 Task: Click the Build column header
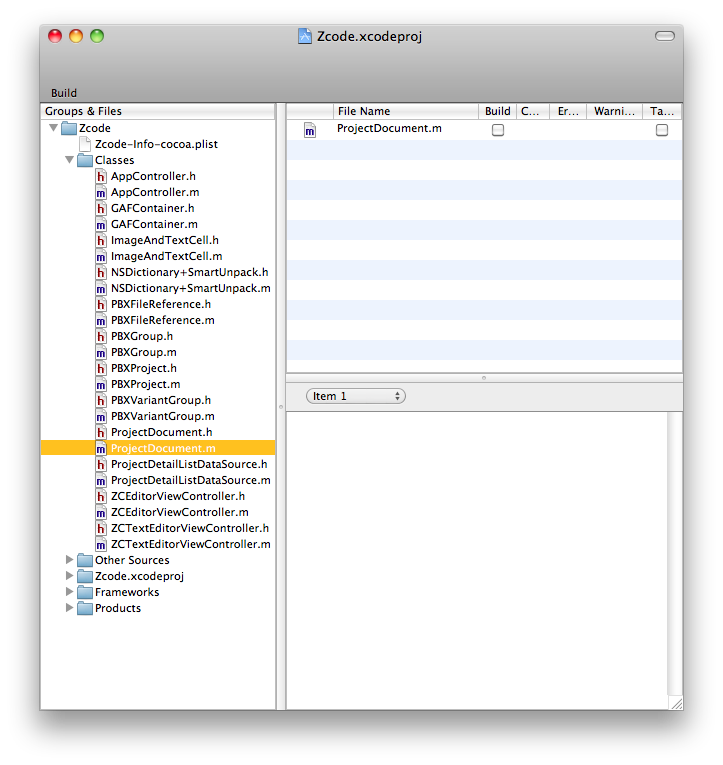tap(497, 111)
